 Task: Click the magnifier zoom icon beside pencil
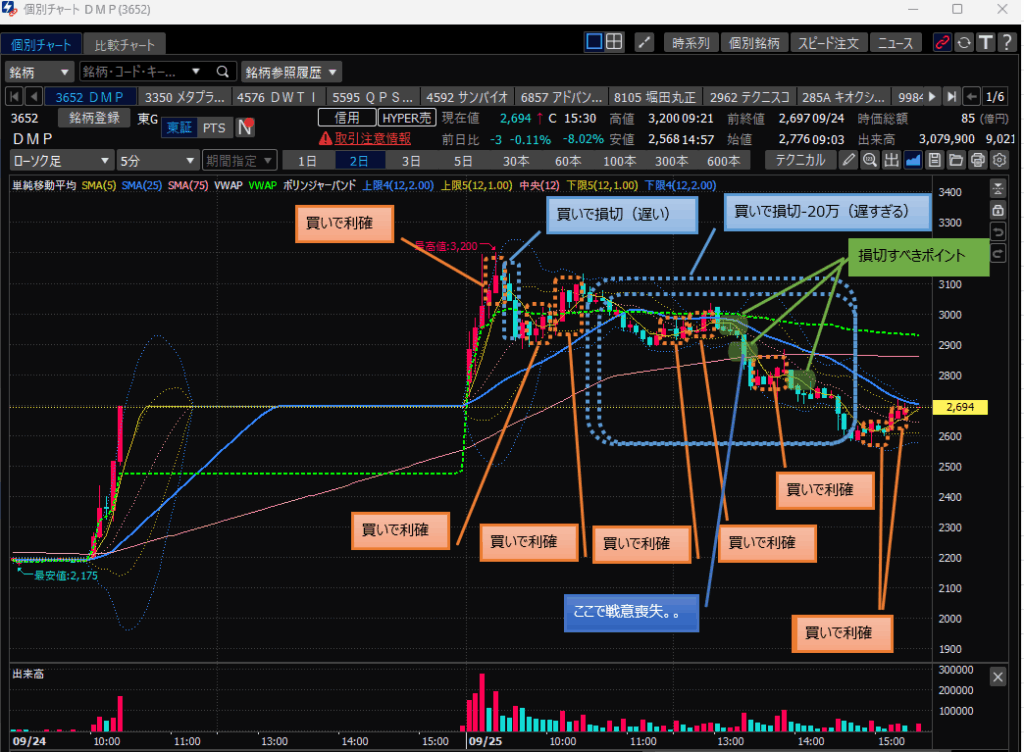870,160
